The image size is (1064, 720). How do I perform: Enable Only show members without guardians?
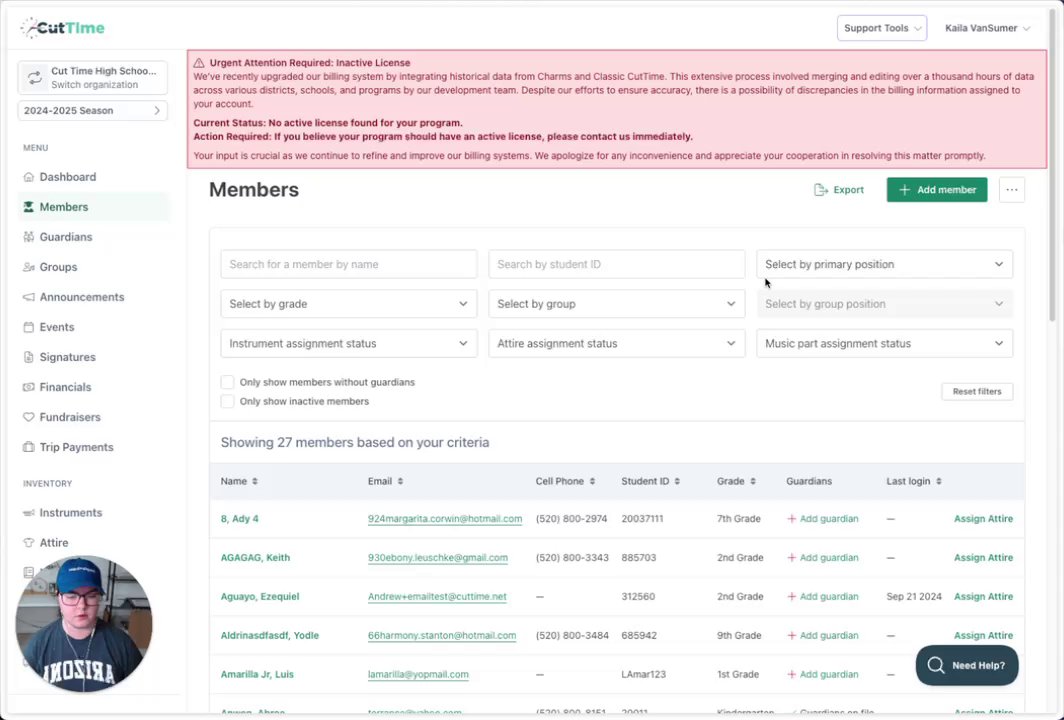(228, 382)
